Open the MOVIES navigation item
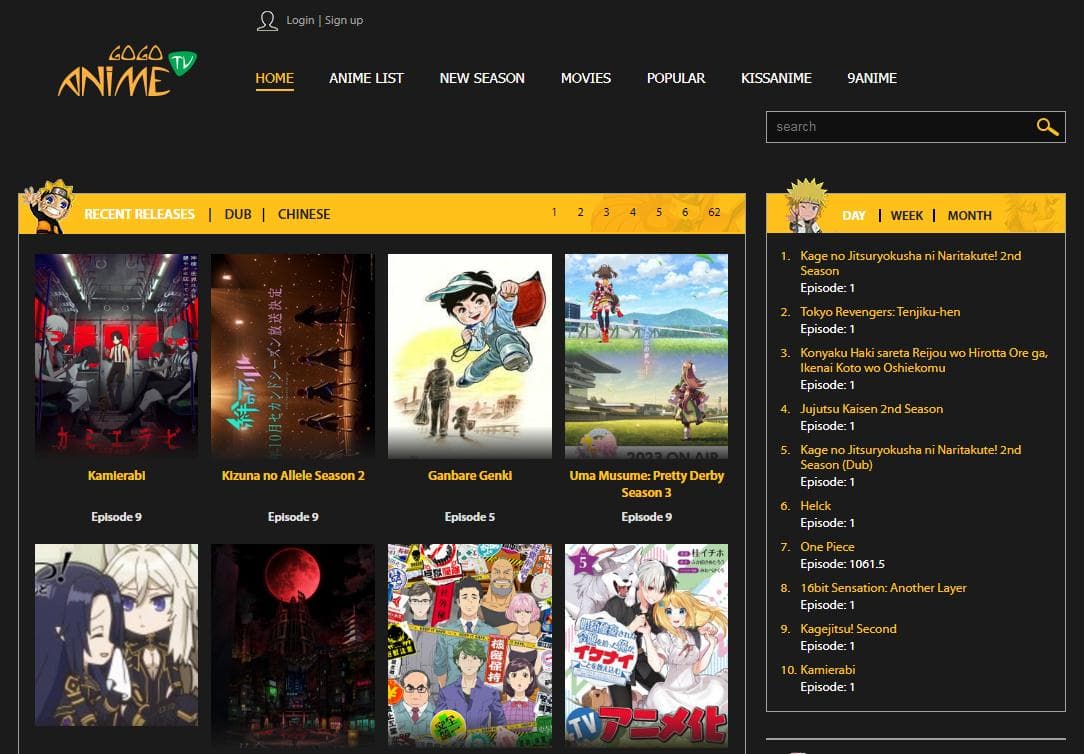The image size is (1084, 754). click(585, 78)
